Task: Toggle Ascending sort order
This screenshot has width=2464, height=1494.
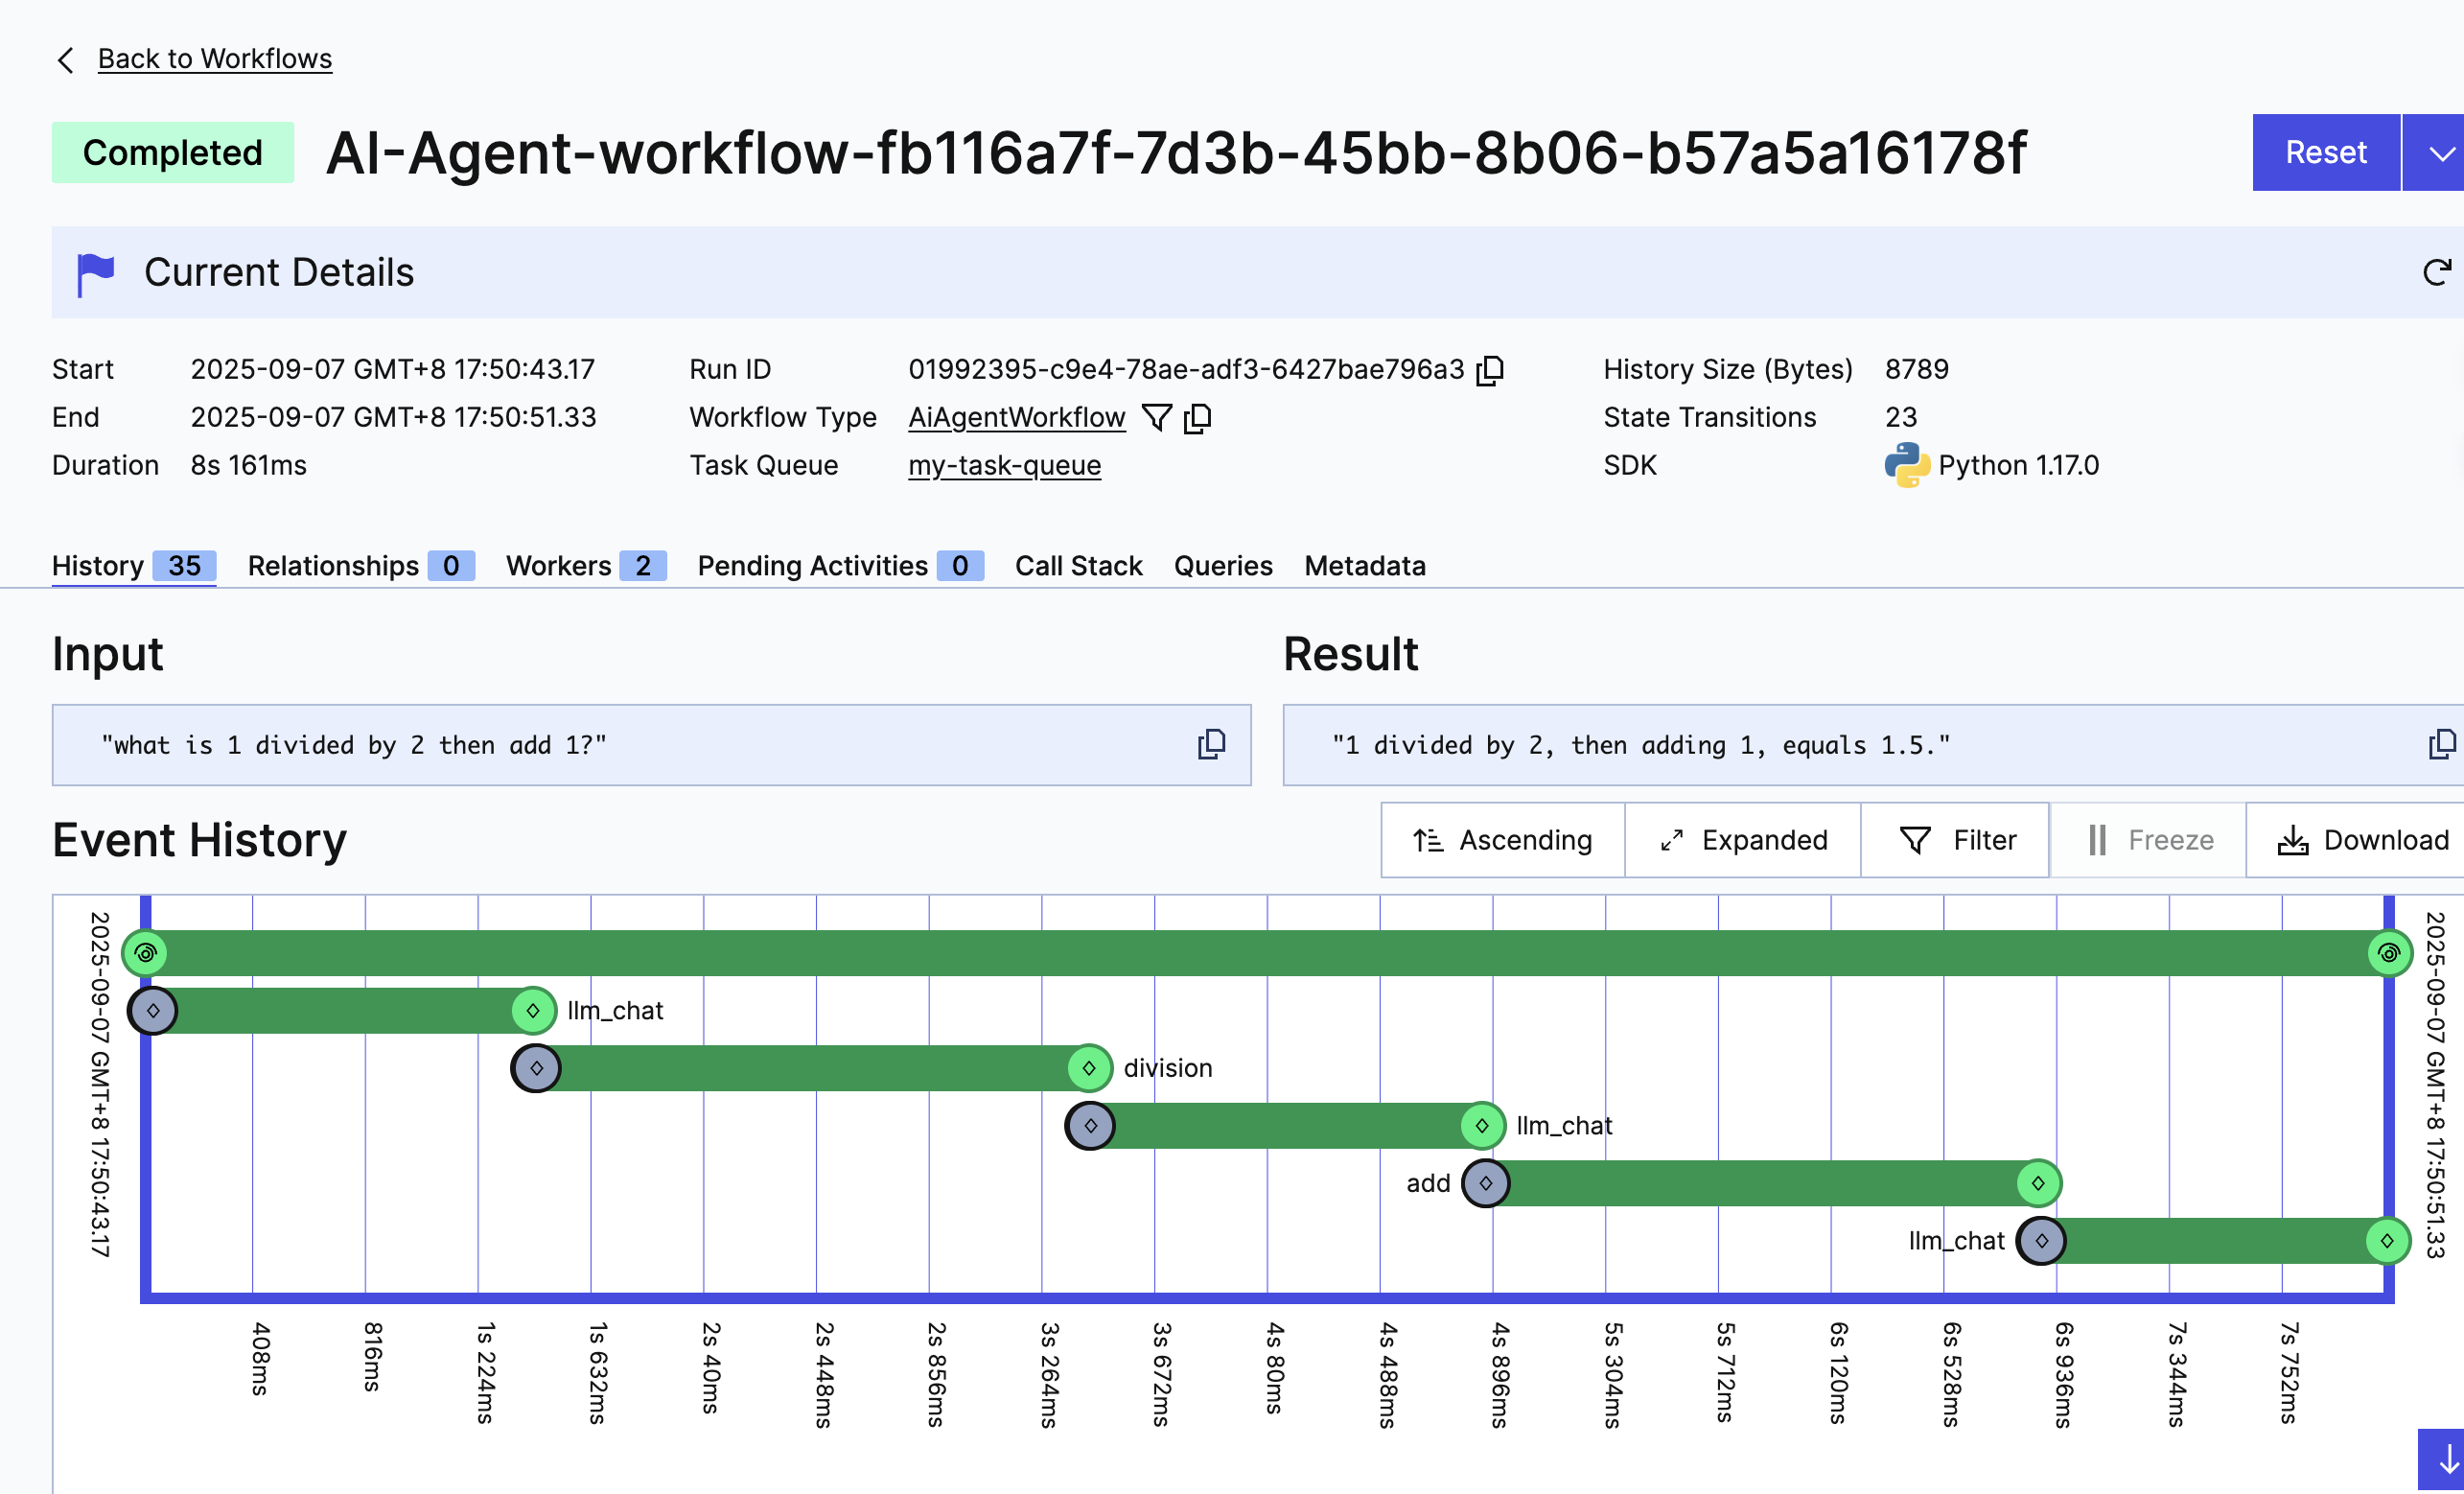Action: [1502, 840]
